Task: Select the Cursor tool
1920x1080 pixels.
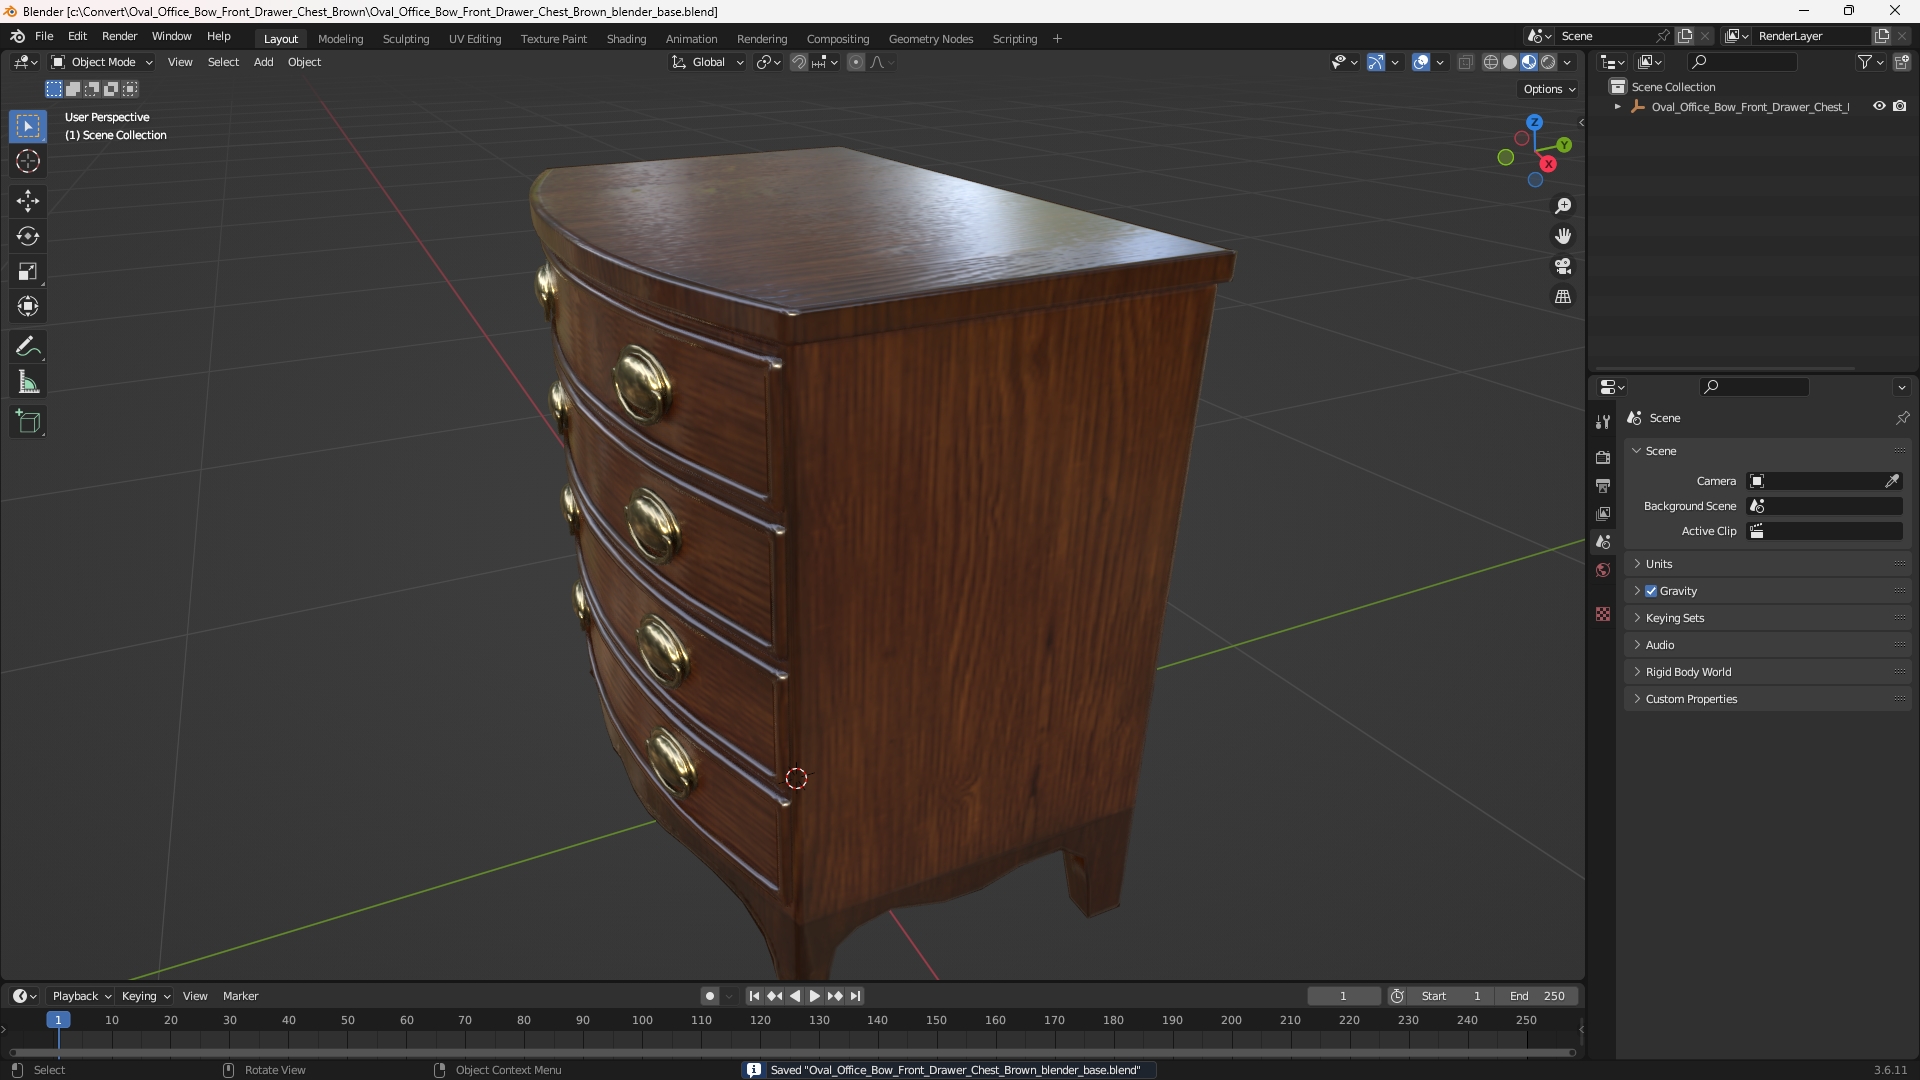Action: (x=28, y=161)
